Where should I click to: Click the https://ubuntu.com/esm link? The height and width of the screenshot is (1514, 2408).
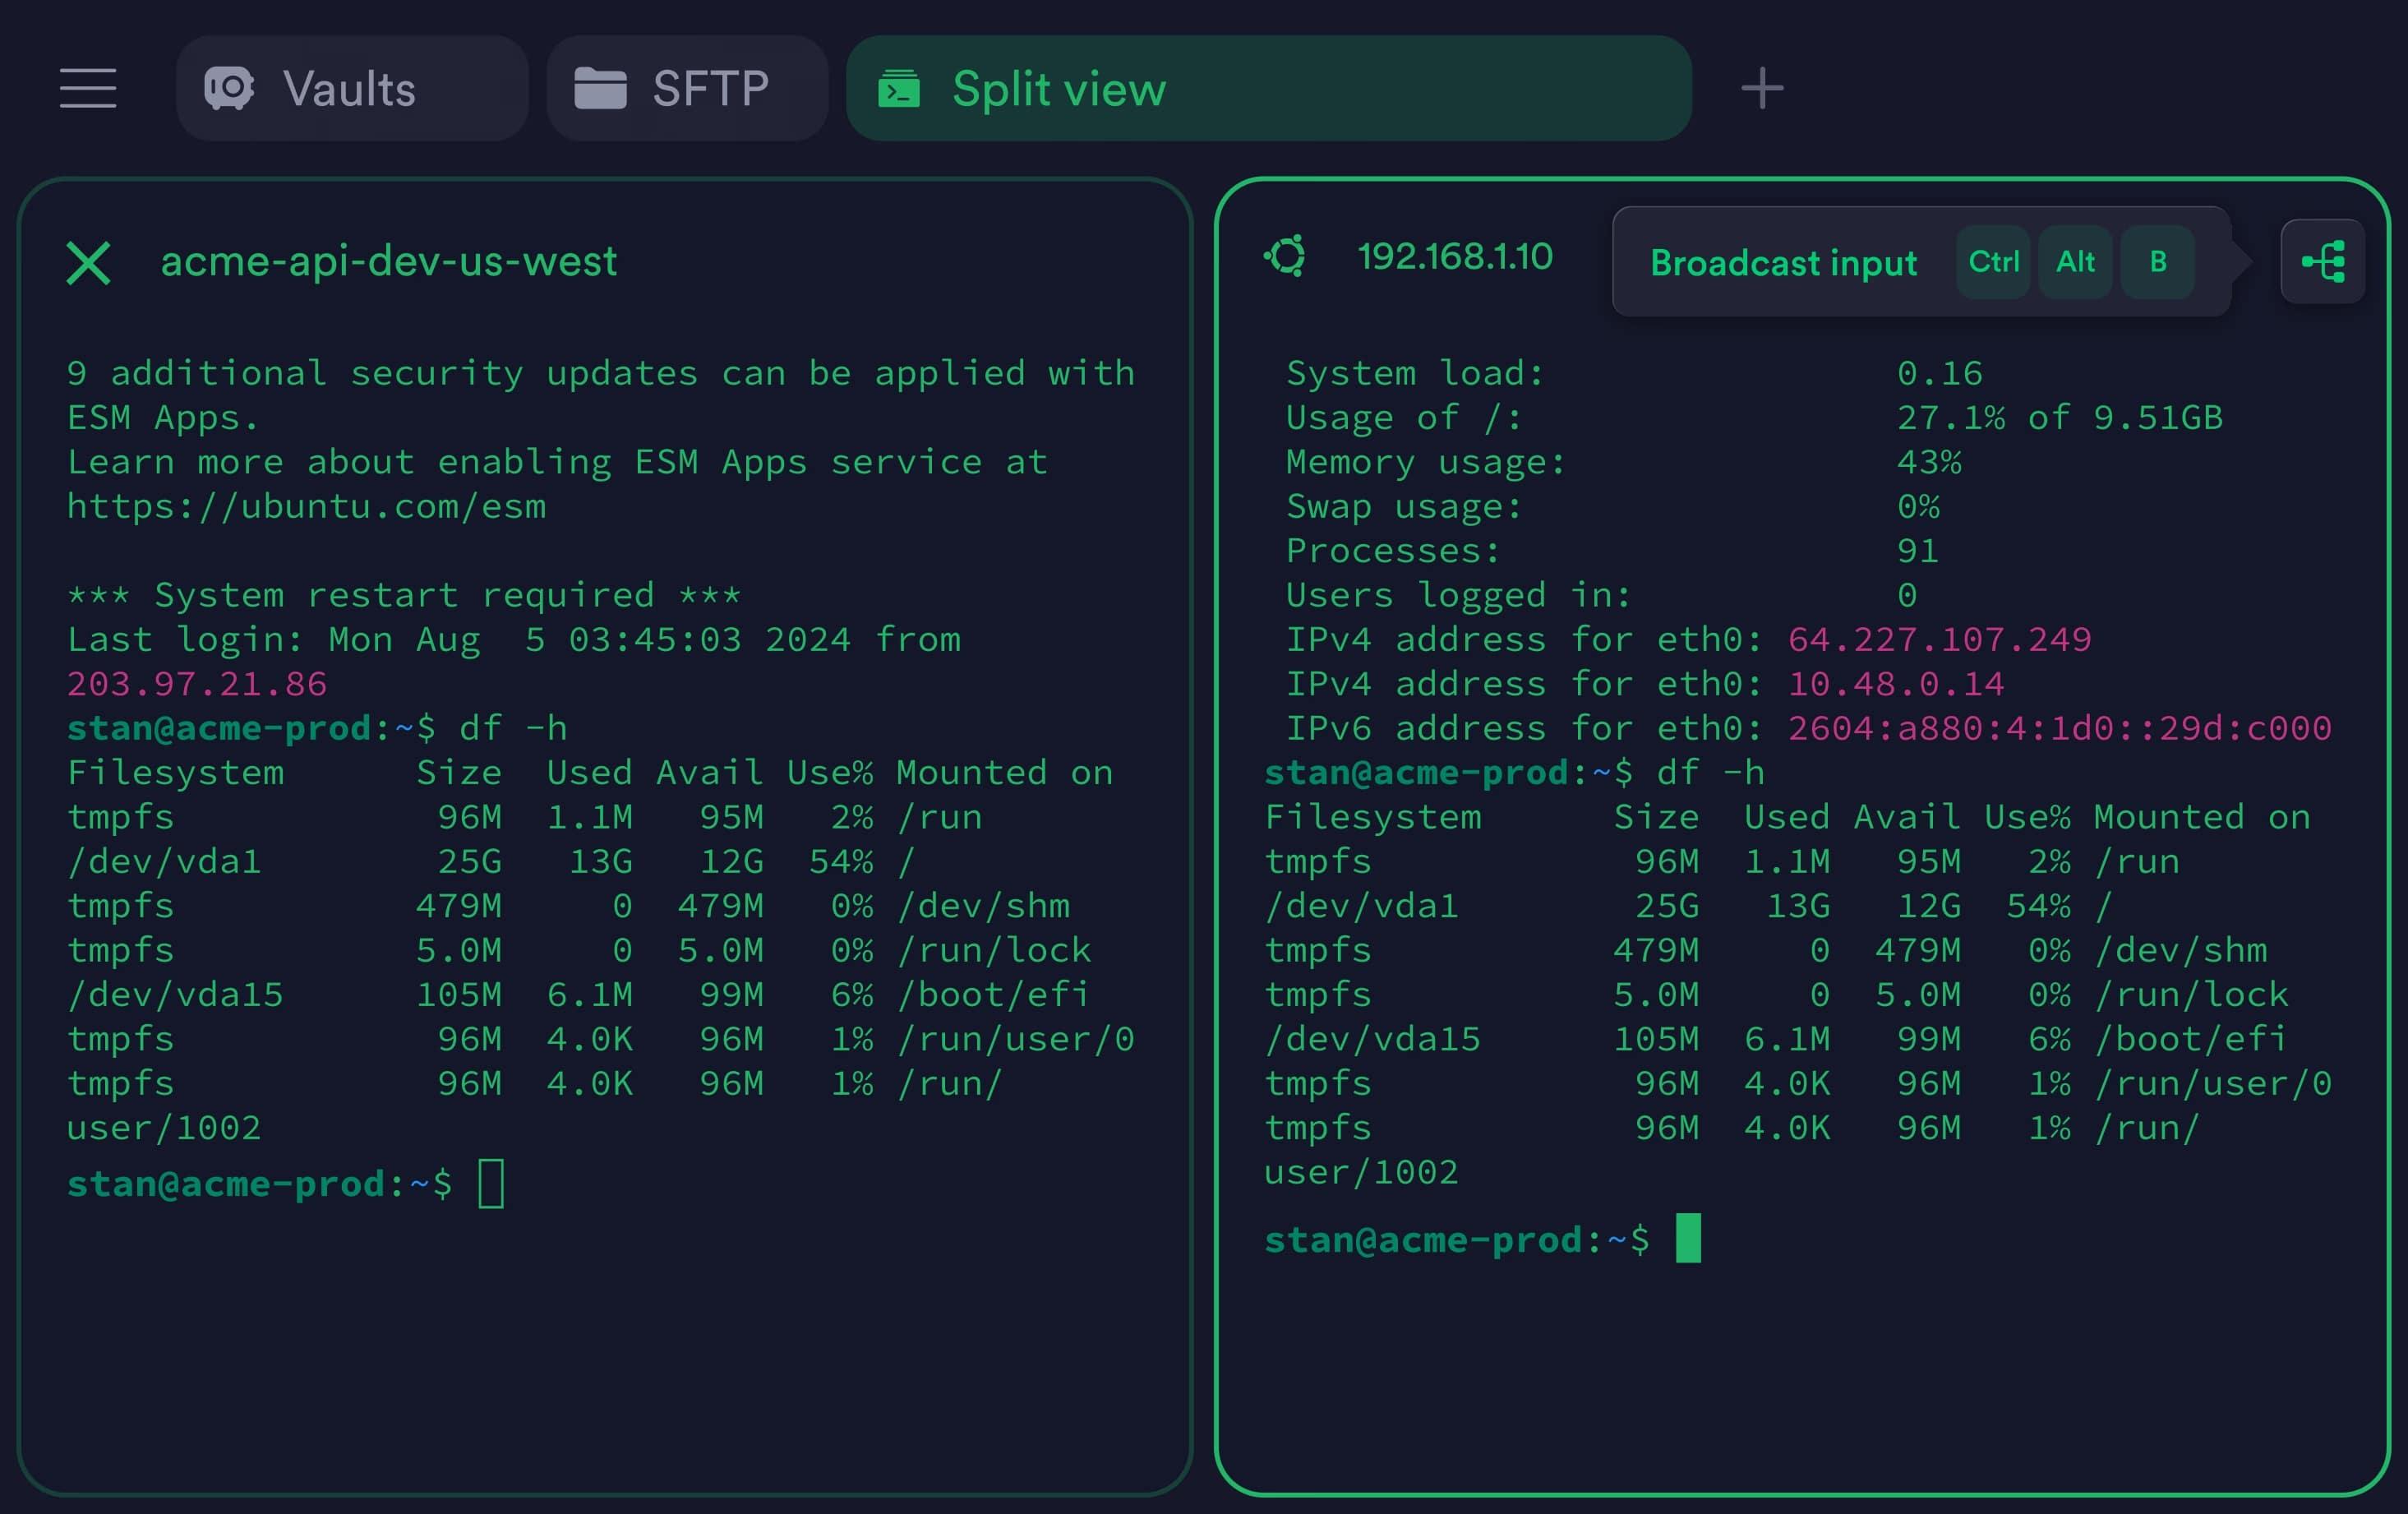306,506
